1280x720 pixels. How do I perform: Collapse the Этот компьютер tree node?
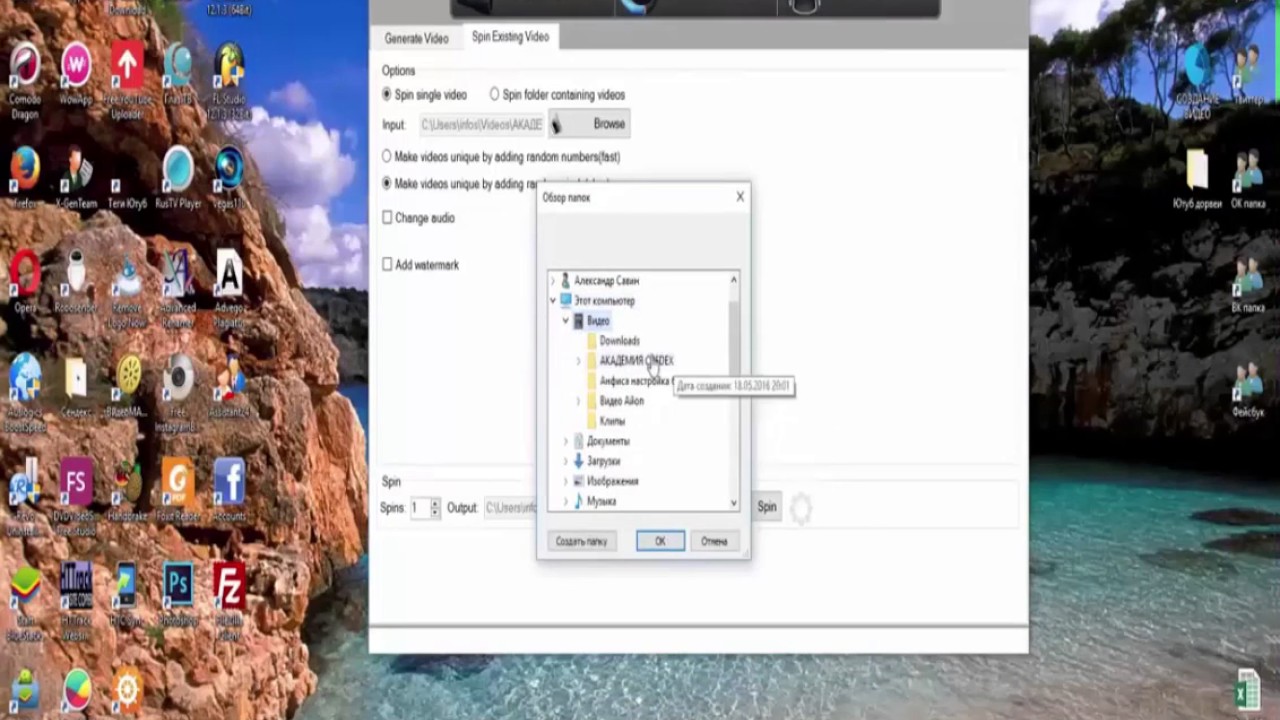(x=553, y=301)
